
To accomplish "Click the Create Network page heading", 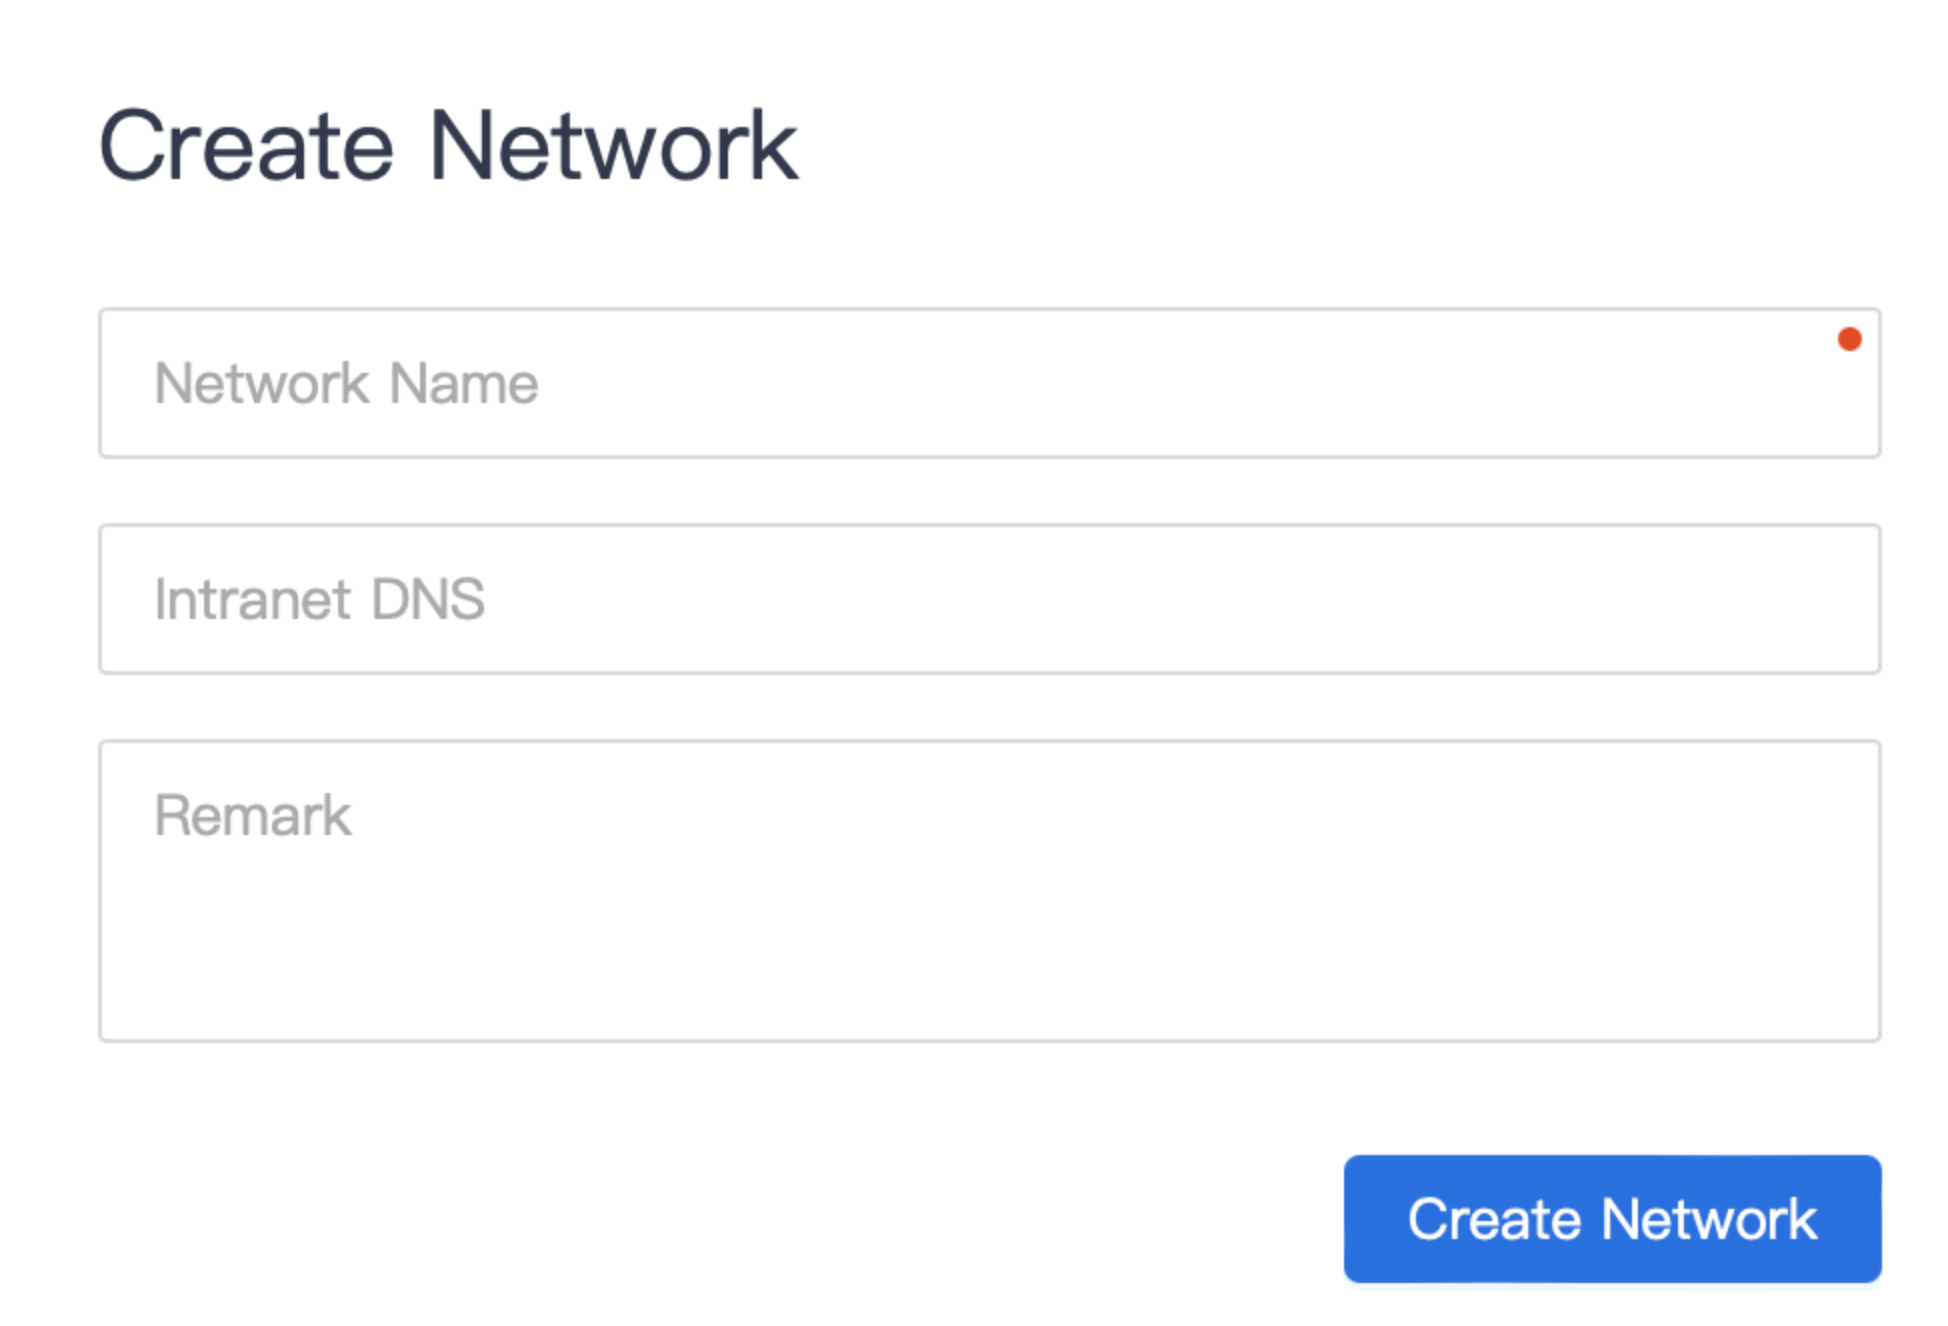I will (448, 147).
